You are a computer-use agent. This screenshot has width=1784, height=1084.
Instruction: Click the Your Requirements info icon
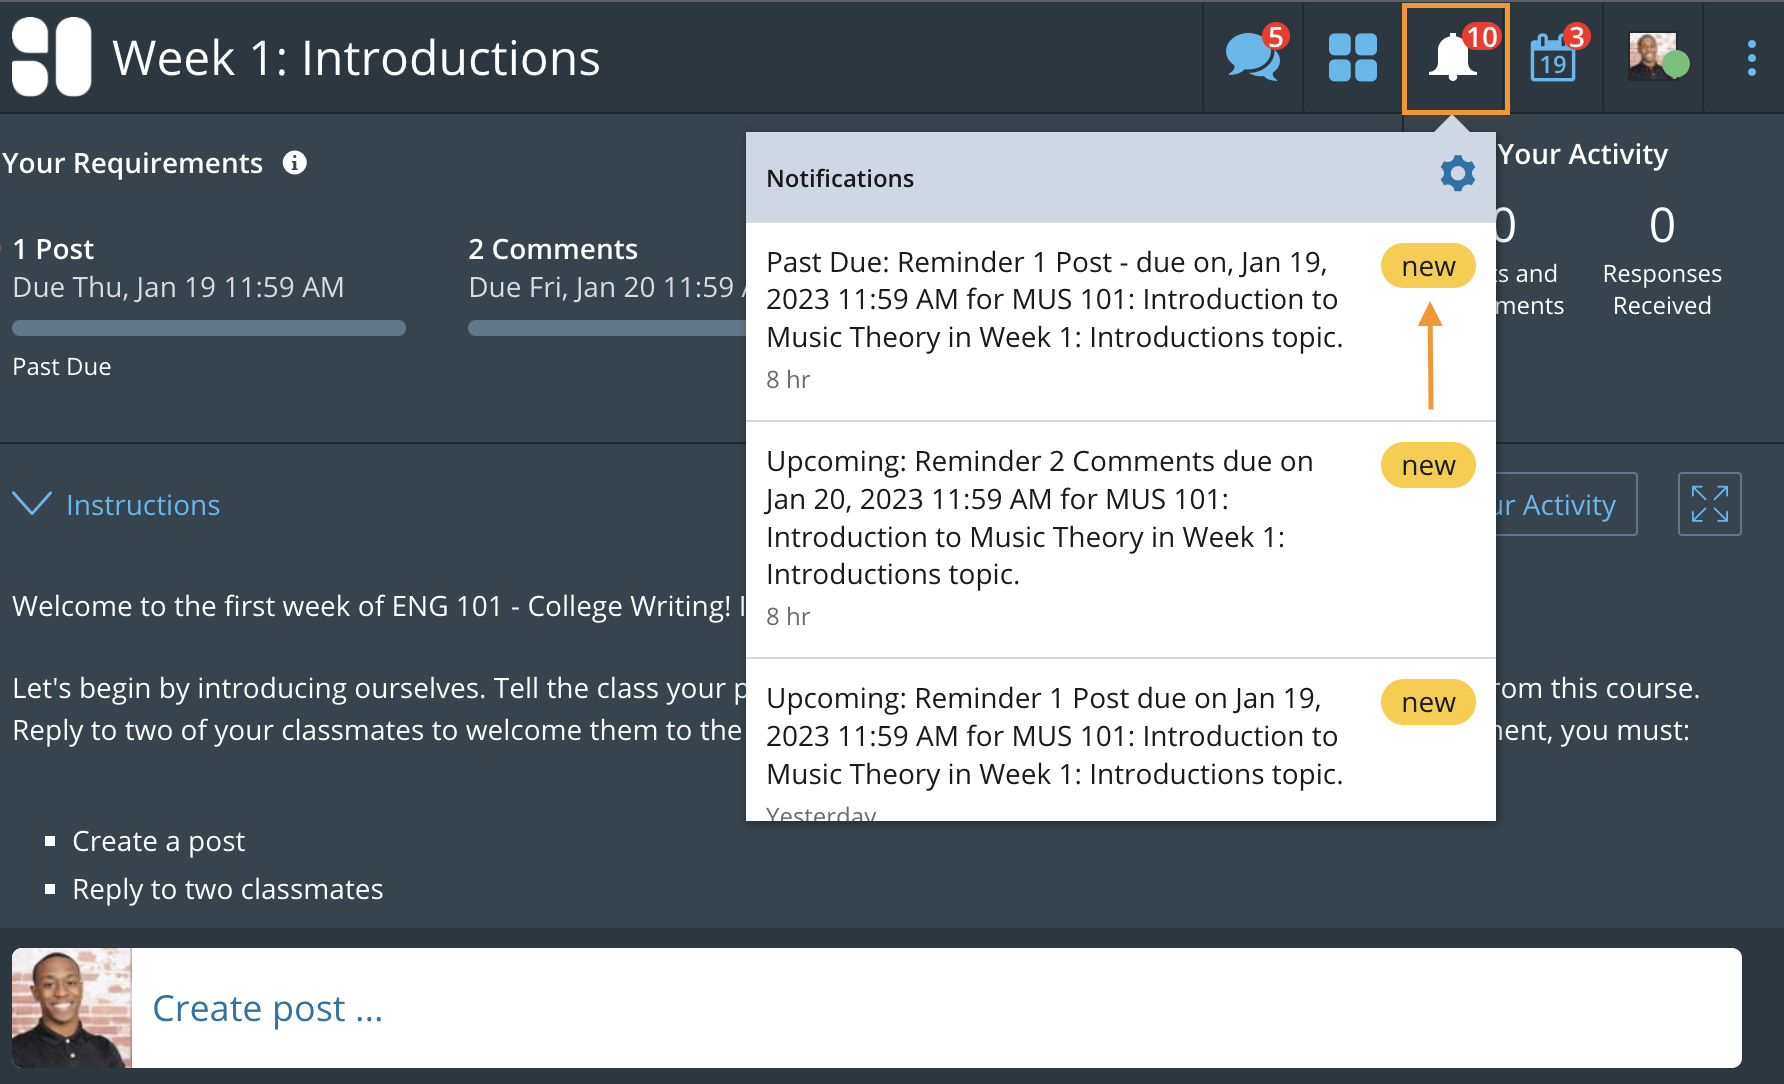294,163
